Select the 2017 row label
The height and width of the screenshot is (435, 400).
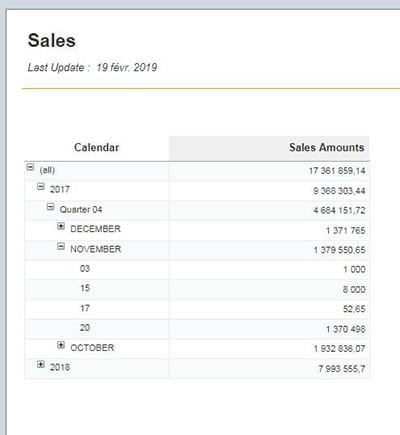(60, 189)
